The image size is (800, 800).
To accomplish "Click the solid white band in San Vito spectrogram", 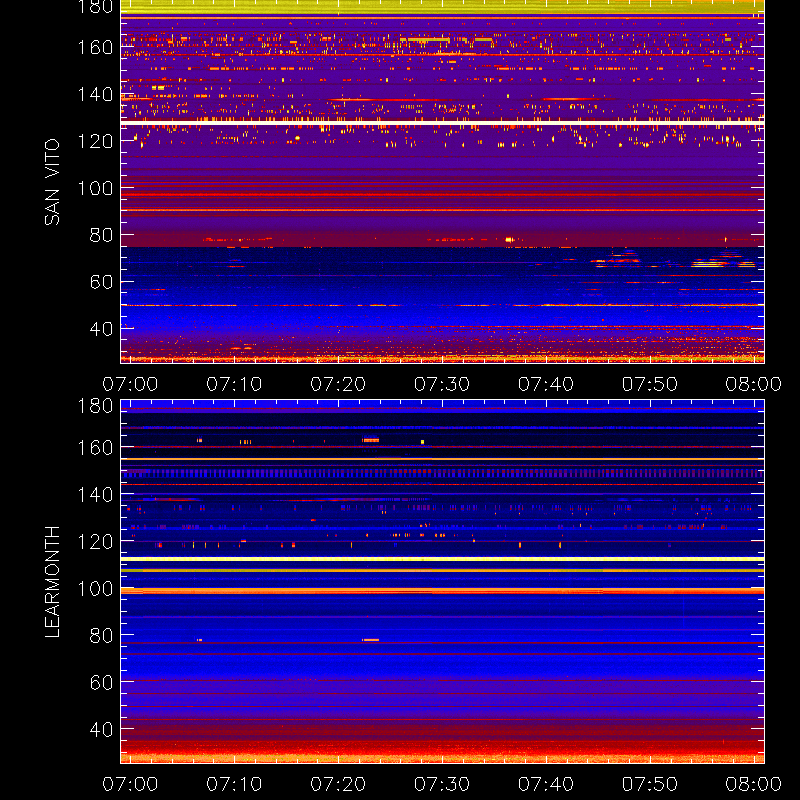I will tap(442, 123).
